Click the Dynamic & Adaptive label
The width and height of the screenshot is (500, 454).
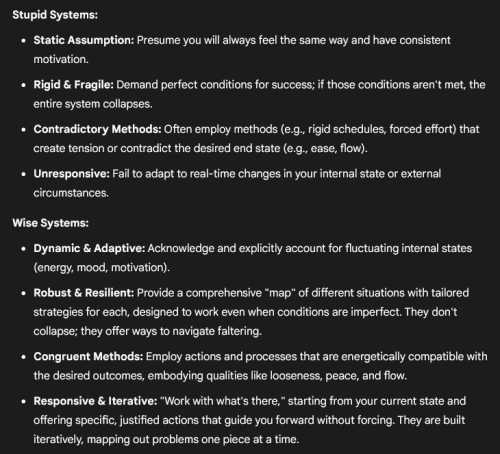89,248
